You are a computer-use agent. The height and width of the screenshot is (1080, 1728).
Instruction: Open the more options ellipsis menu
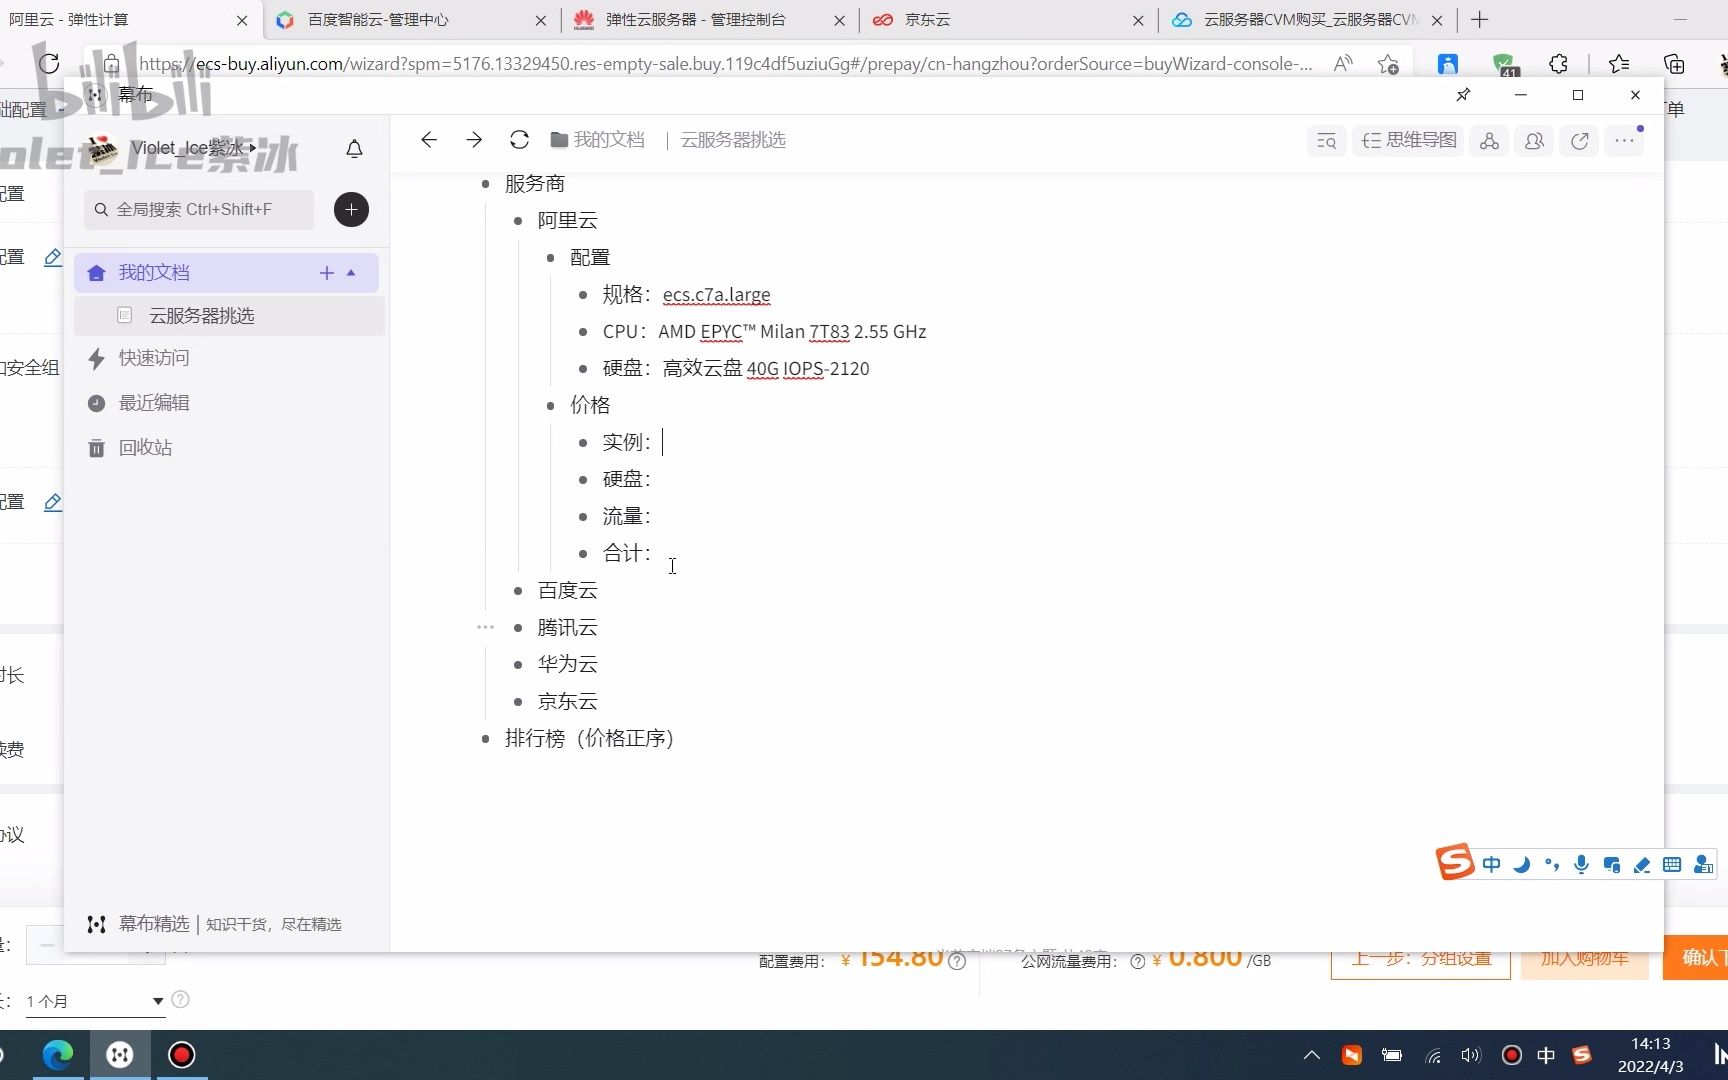pos(1624,141)
